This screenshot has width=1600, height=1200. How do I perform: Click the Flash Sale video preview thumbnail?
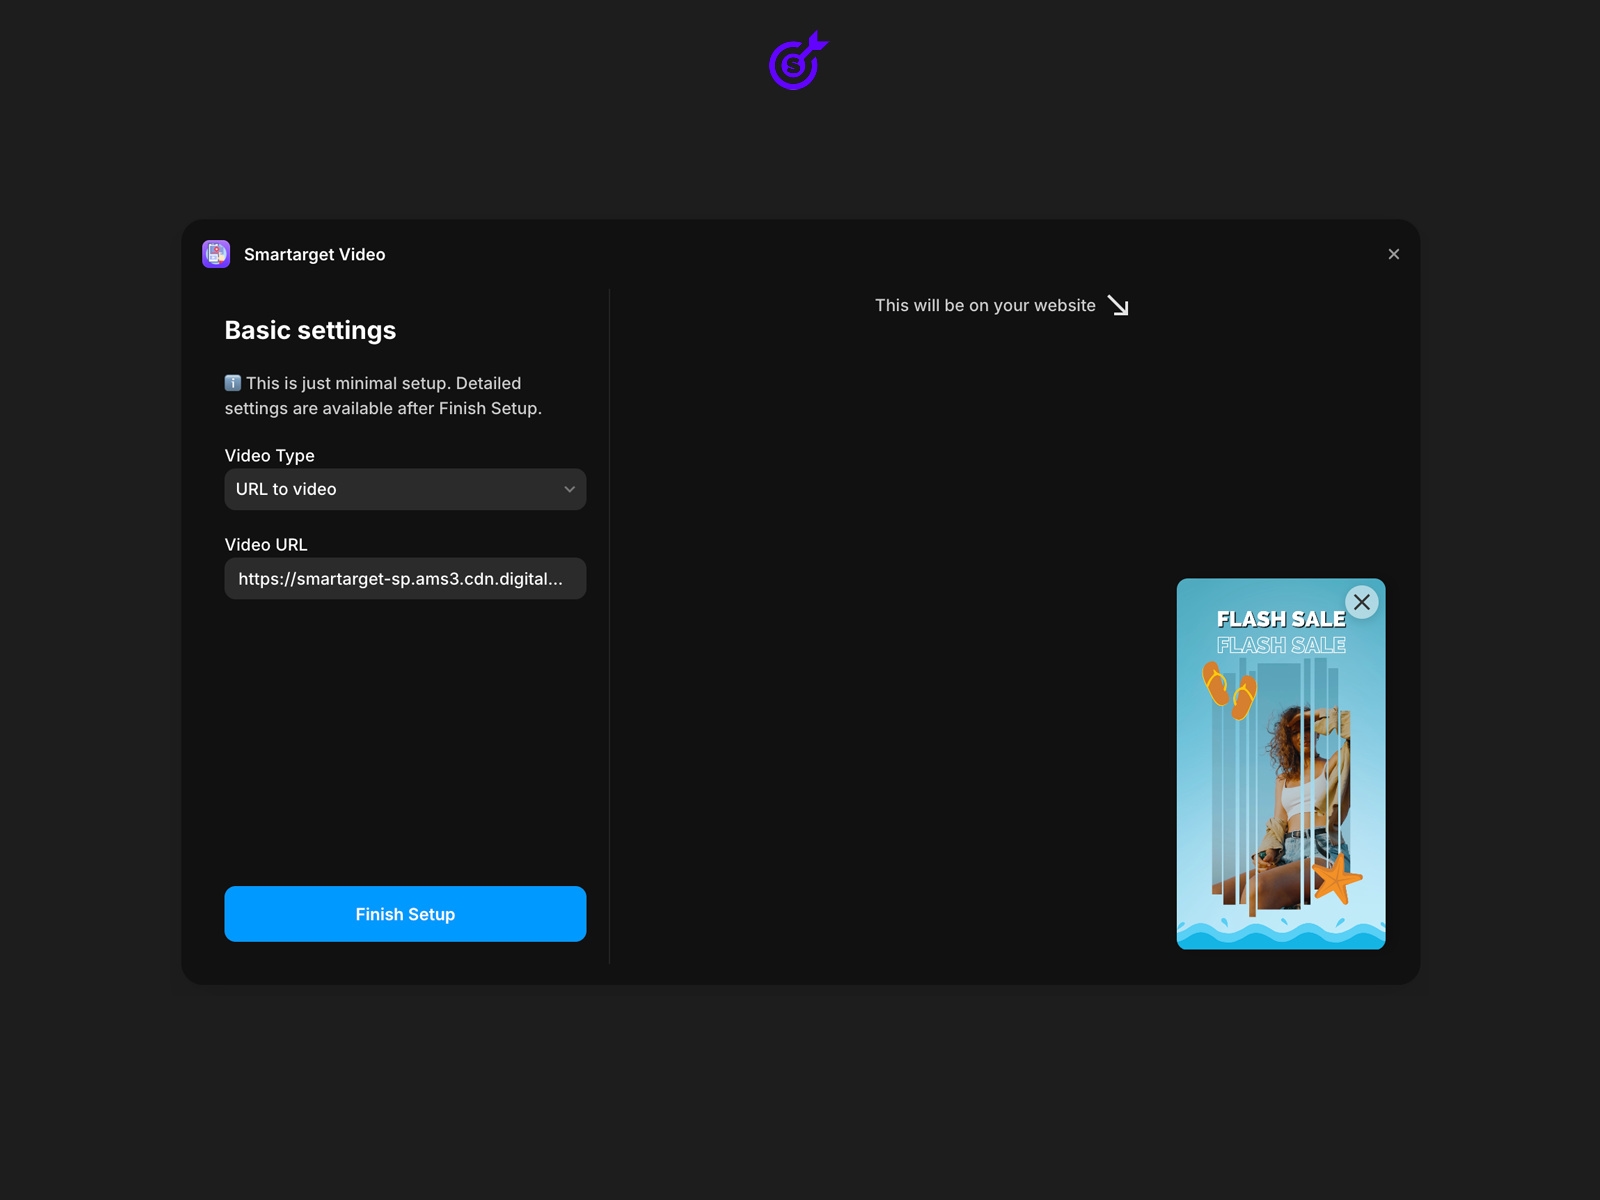tap(1281, 763)
